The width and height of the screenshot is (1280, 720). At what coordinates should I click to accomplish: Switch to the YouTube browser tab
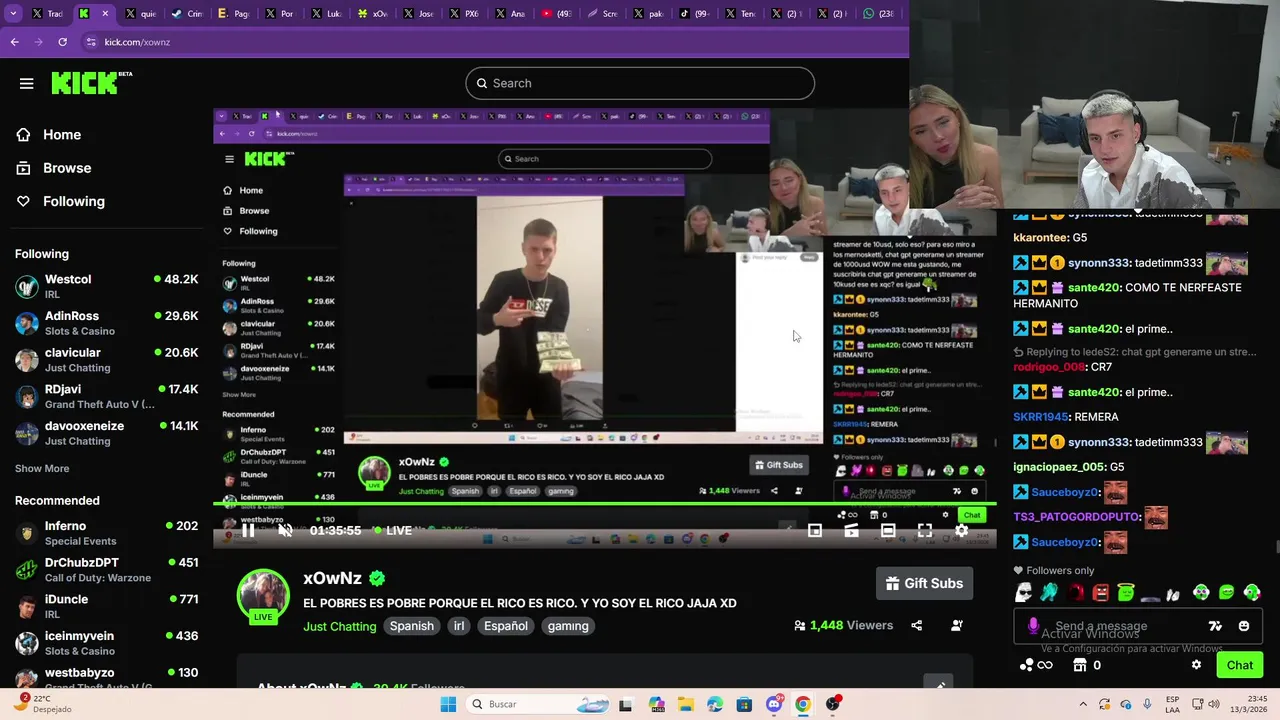tap(557, 14)
